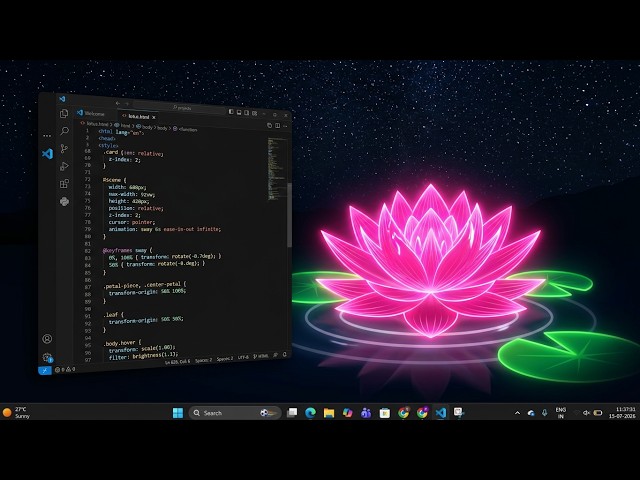Open the Python view in the activity bar
The height and width of the screenshot is (480, 640).
click(x=64, y=202)
